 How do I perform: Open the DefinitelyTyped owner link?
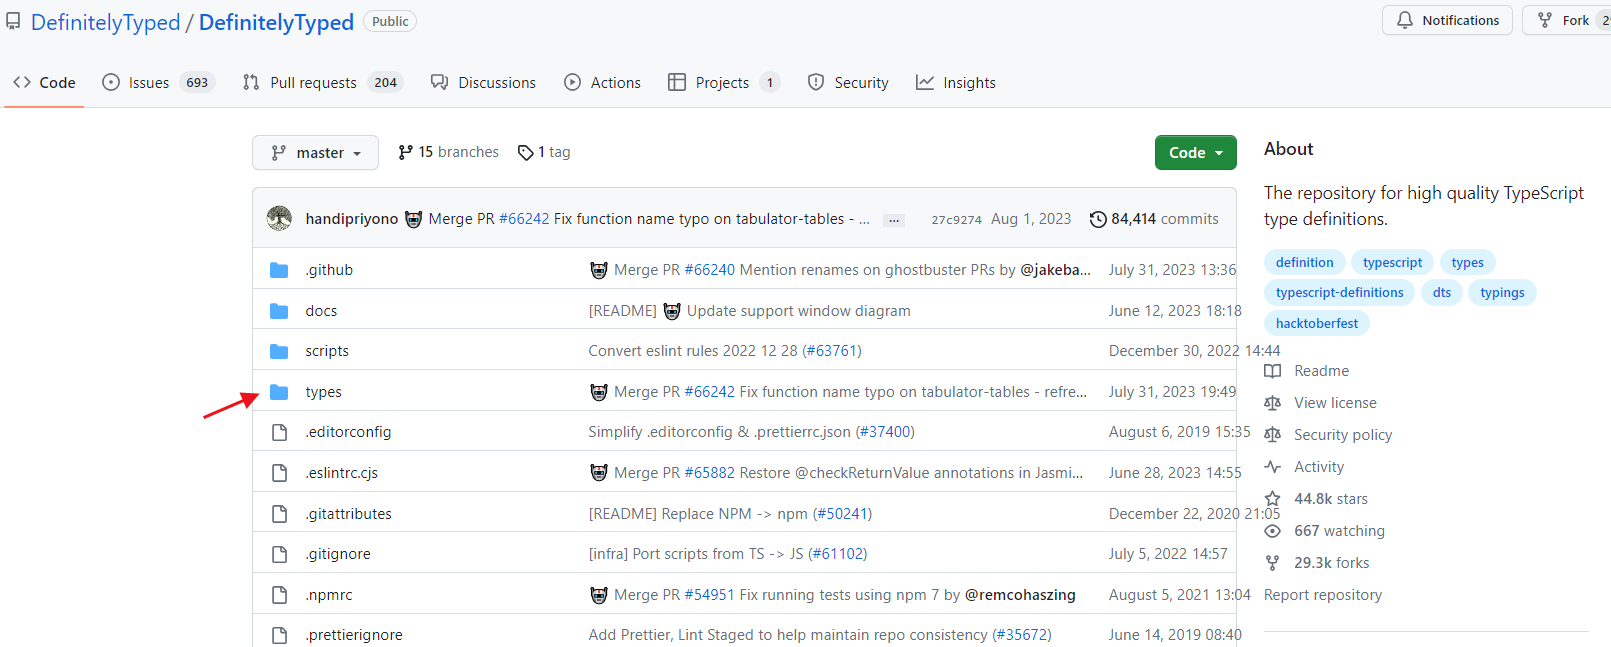[x=106, y=22]
